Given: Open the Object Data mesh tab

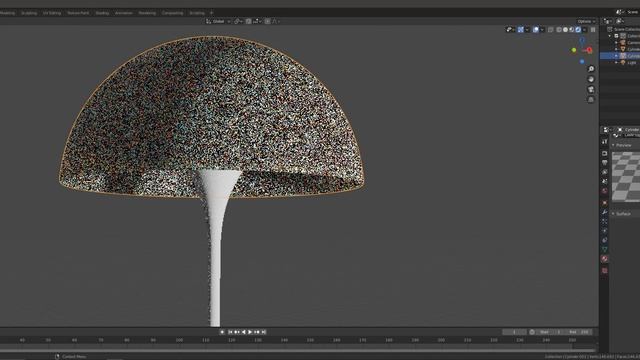Looking at the screenshot, I should point(604,249).
